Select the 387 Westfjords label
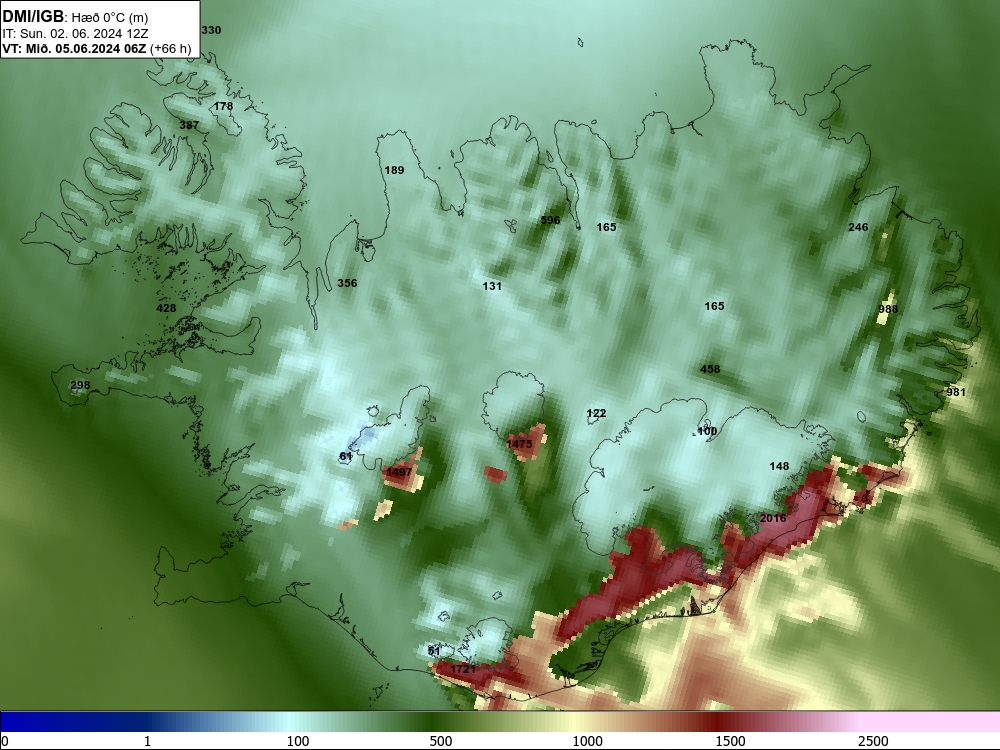This screenshot has width=1000, height=750. [x=189, y=125]
